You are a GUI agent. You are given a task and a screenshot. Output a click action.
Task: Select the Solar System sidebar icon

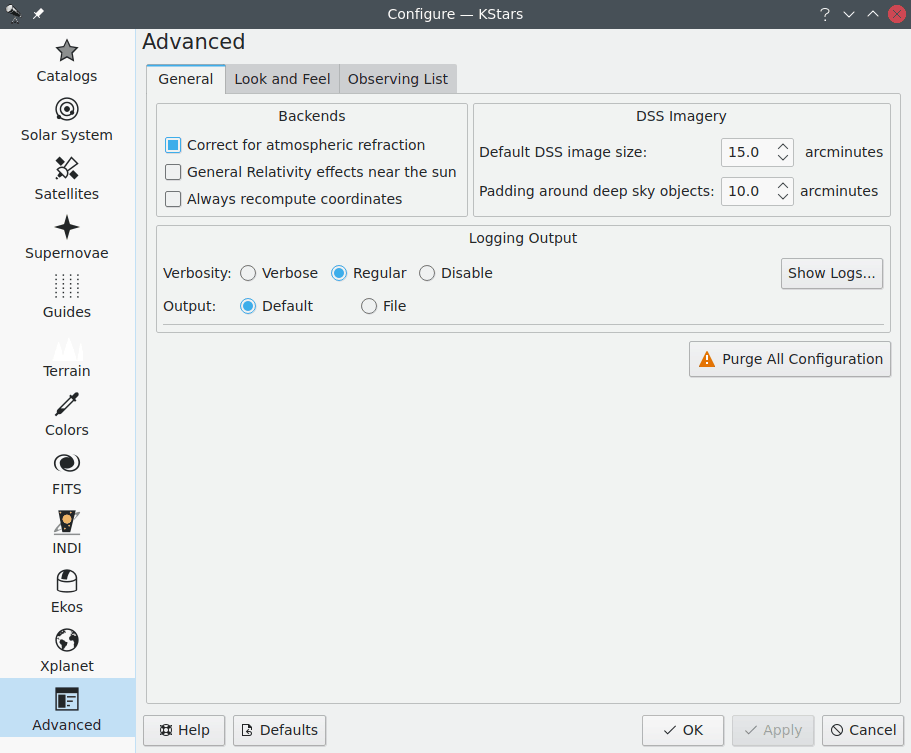tap(67, 120)
